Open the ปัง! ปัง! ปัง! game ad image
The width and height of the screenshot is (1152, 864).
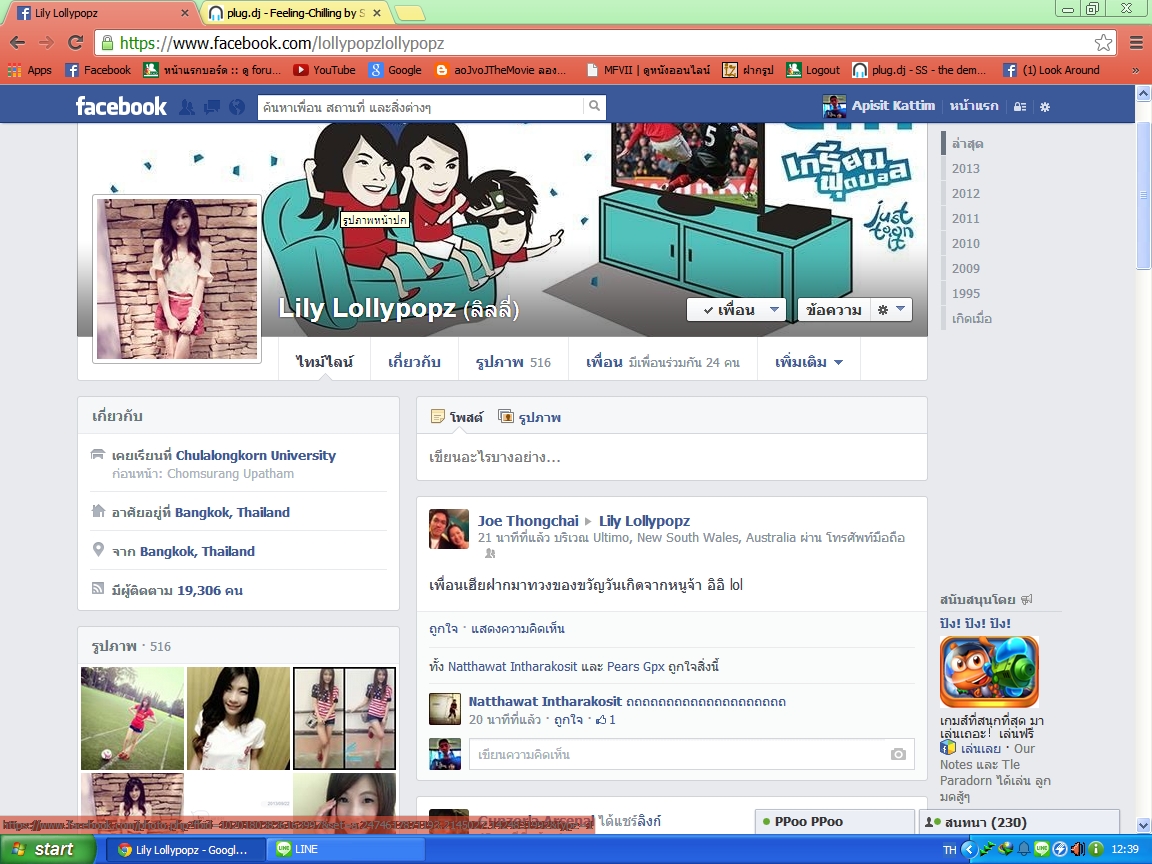pyautogui.click(x=989, y=672)
